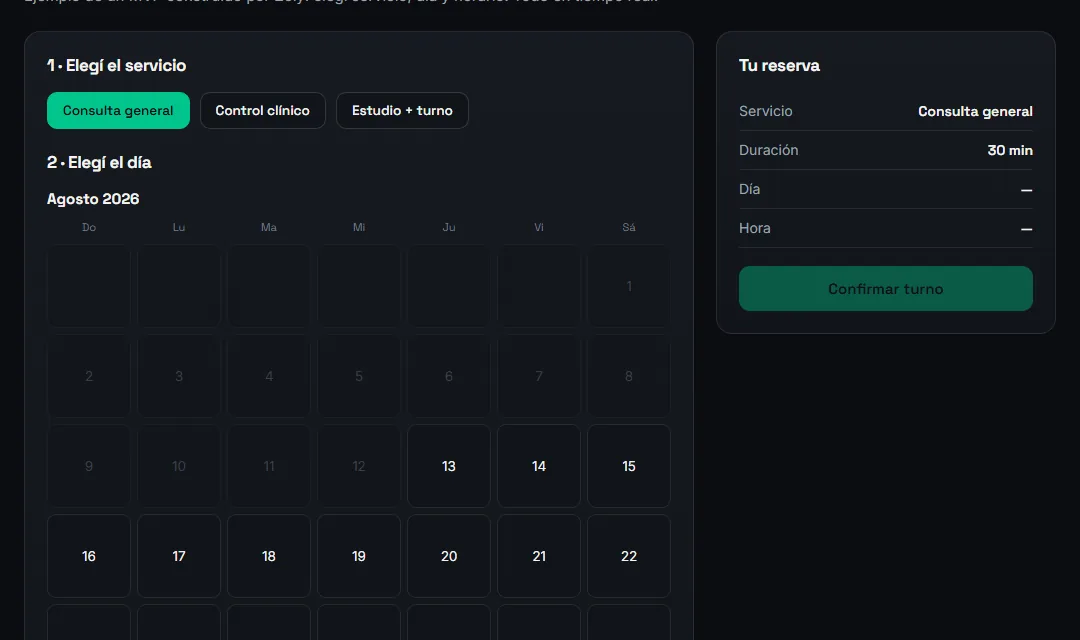Click the Sá weekday column header
Screen dimensions: 1080x640
click(x=629, y=227)
